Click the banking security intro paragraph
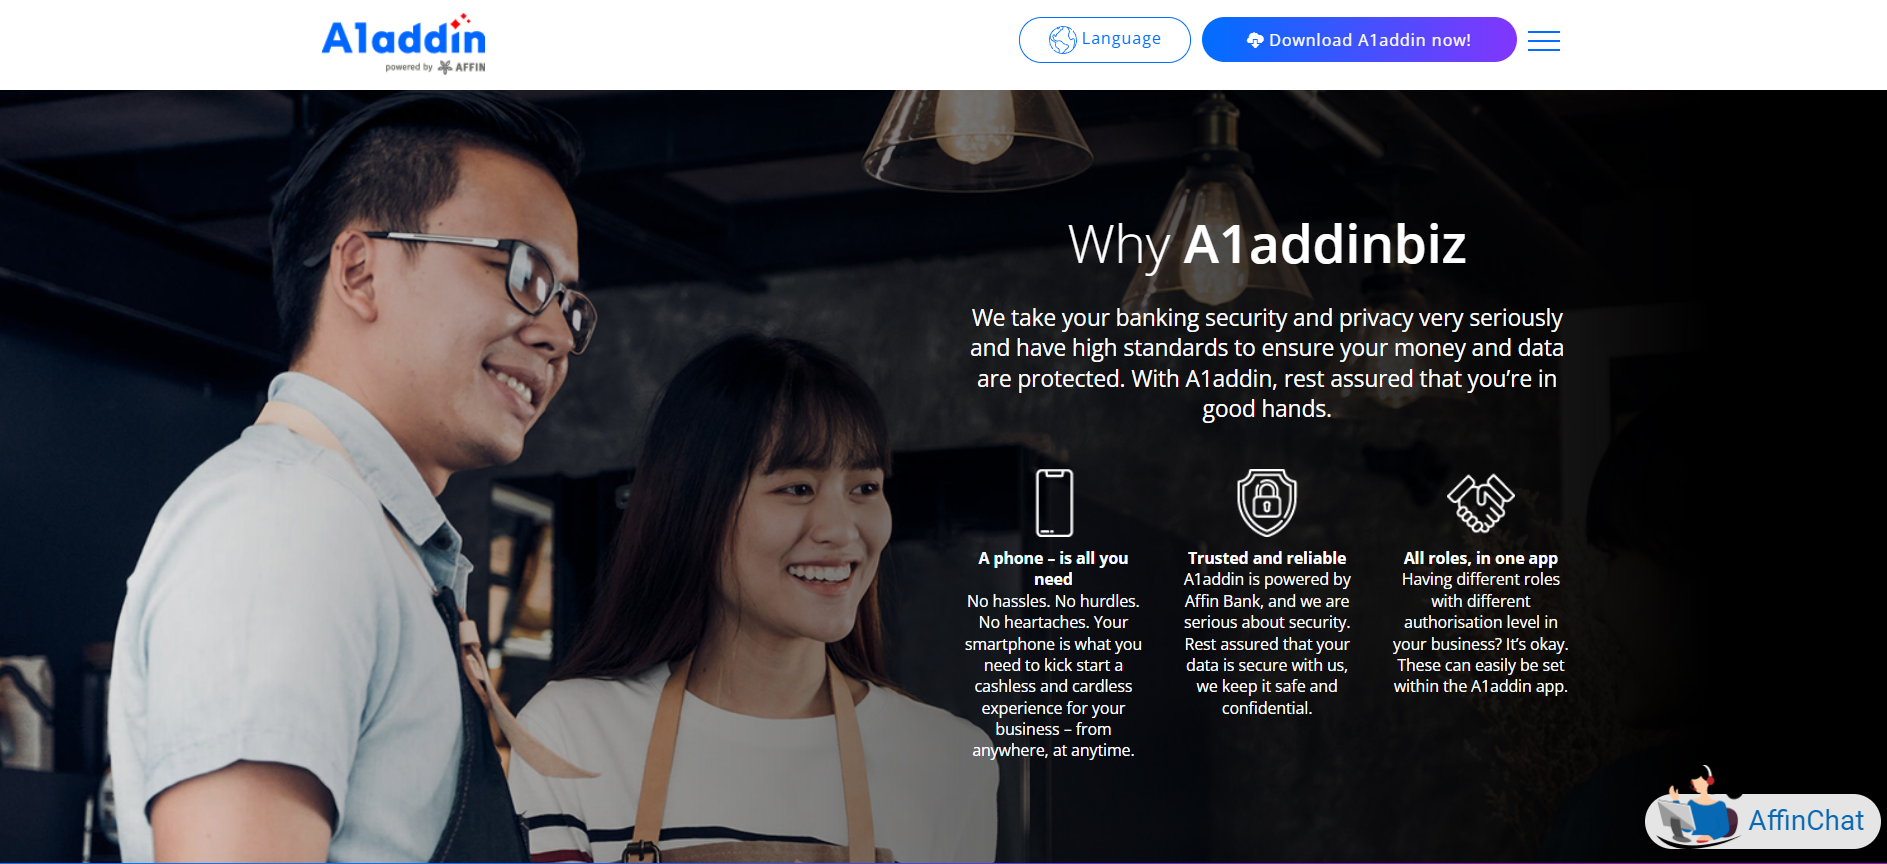The image size is (1887, 864). tap(1267, 363)
